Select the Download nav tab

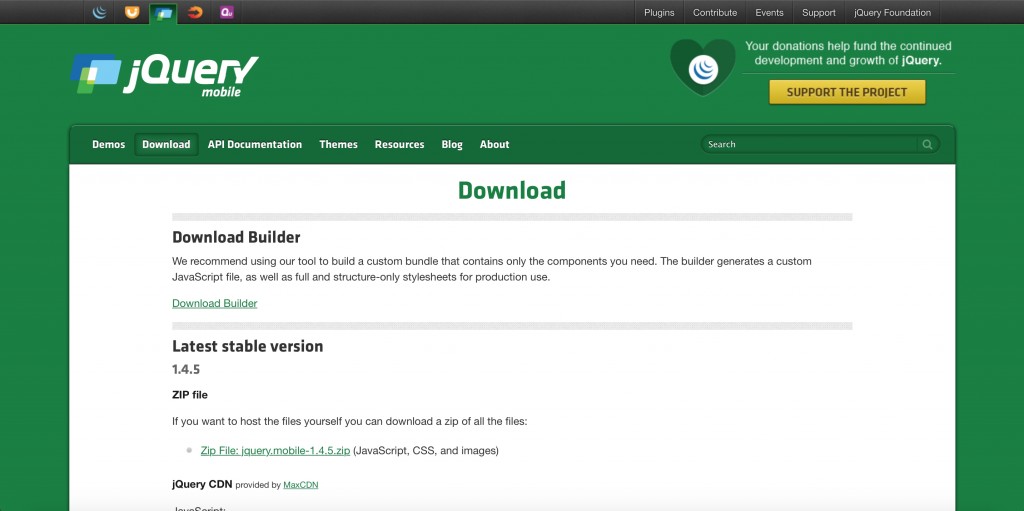[x=166, y=144]
